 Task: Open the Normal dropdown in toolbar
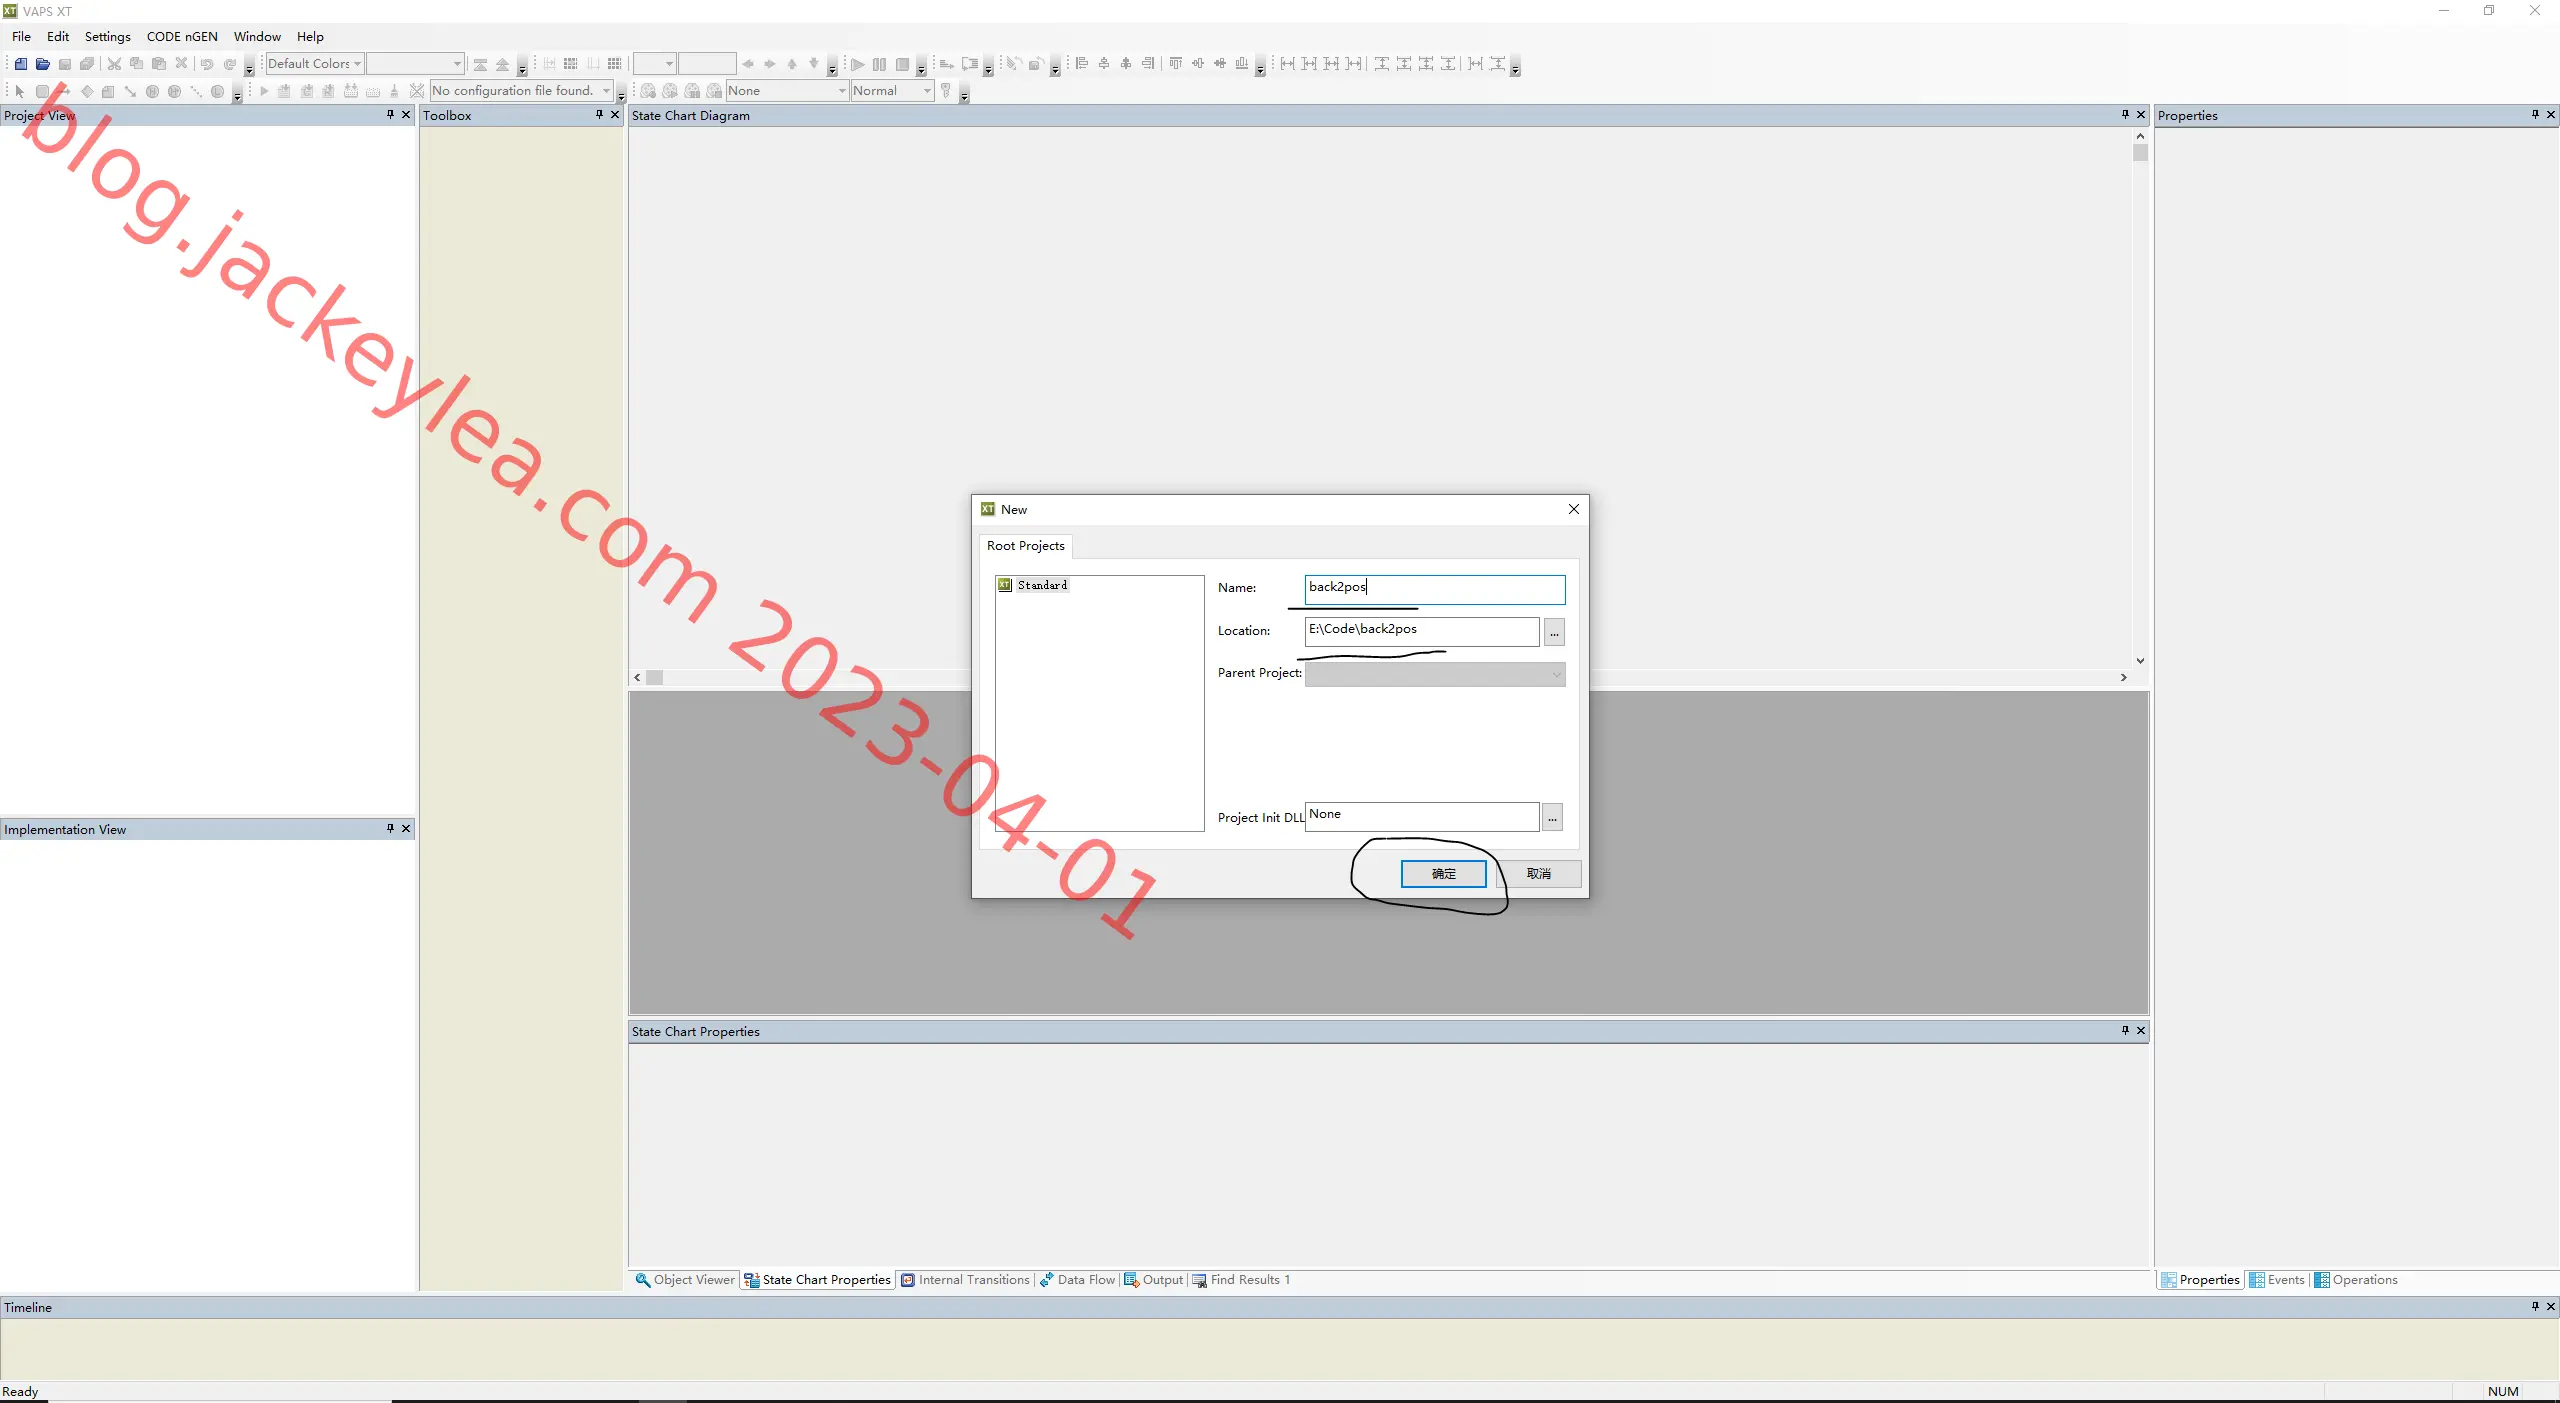[892, 91]
